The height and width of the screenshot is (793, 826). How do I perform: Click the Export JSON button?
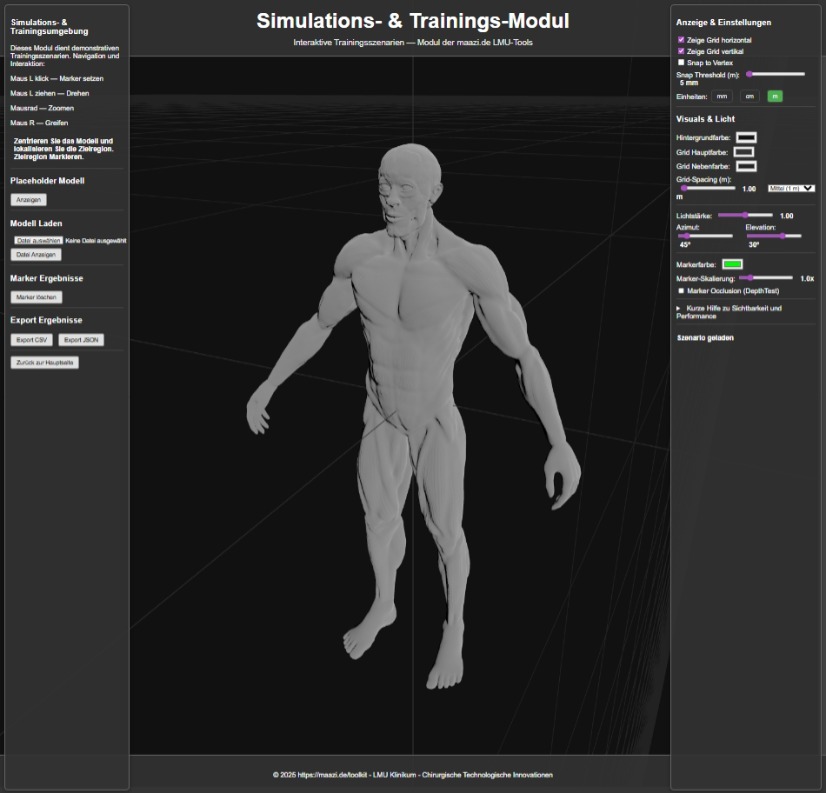pyautogui.click(x=81, y=340)
